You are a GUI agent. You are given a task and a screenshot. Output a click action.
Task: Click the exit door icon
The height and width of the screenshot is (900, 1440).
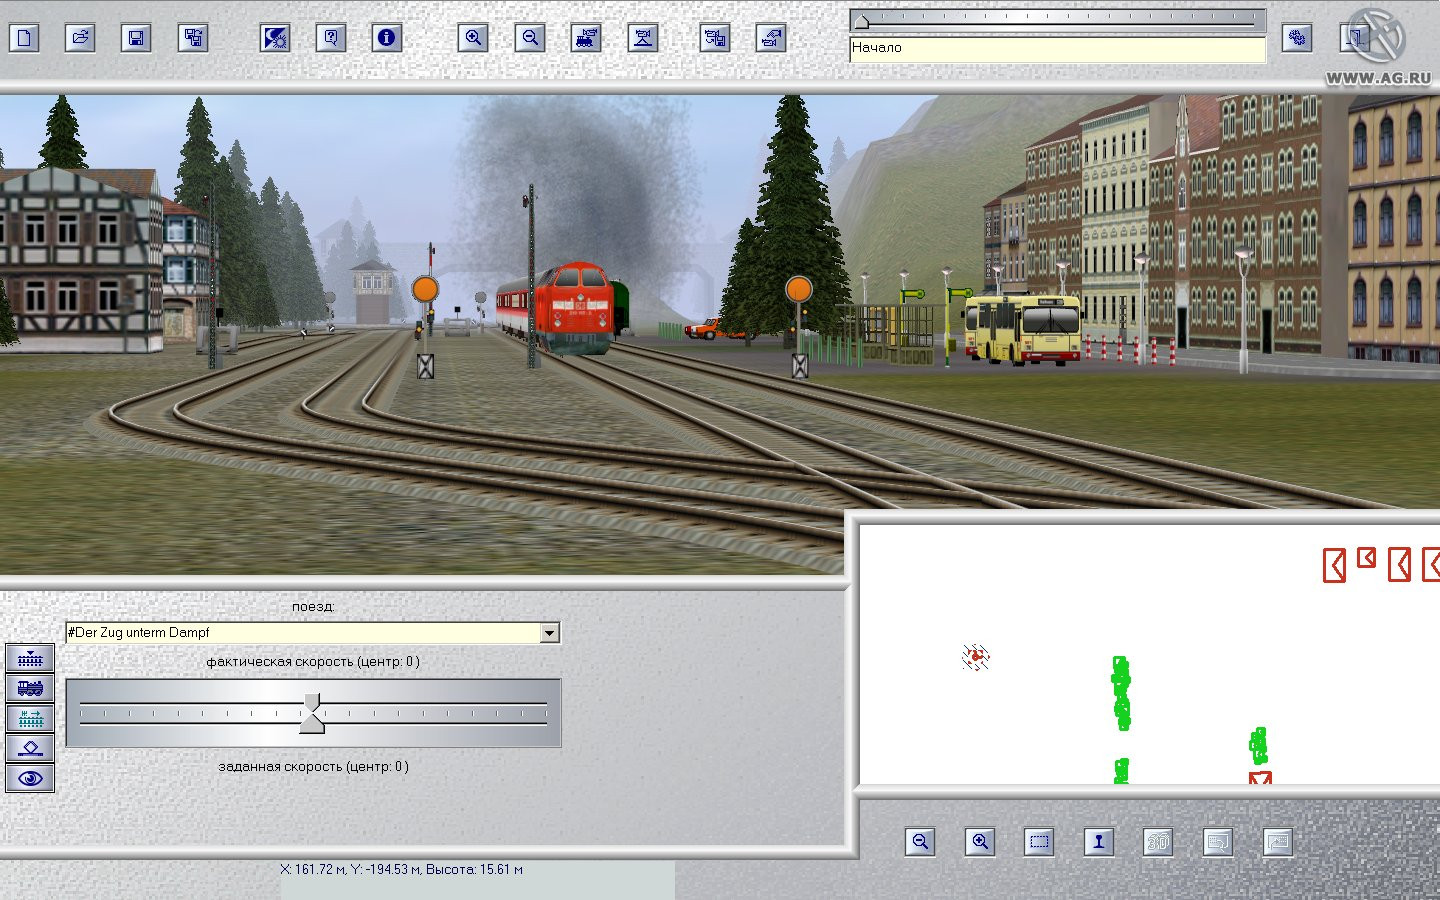pos(1354,38)
